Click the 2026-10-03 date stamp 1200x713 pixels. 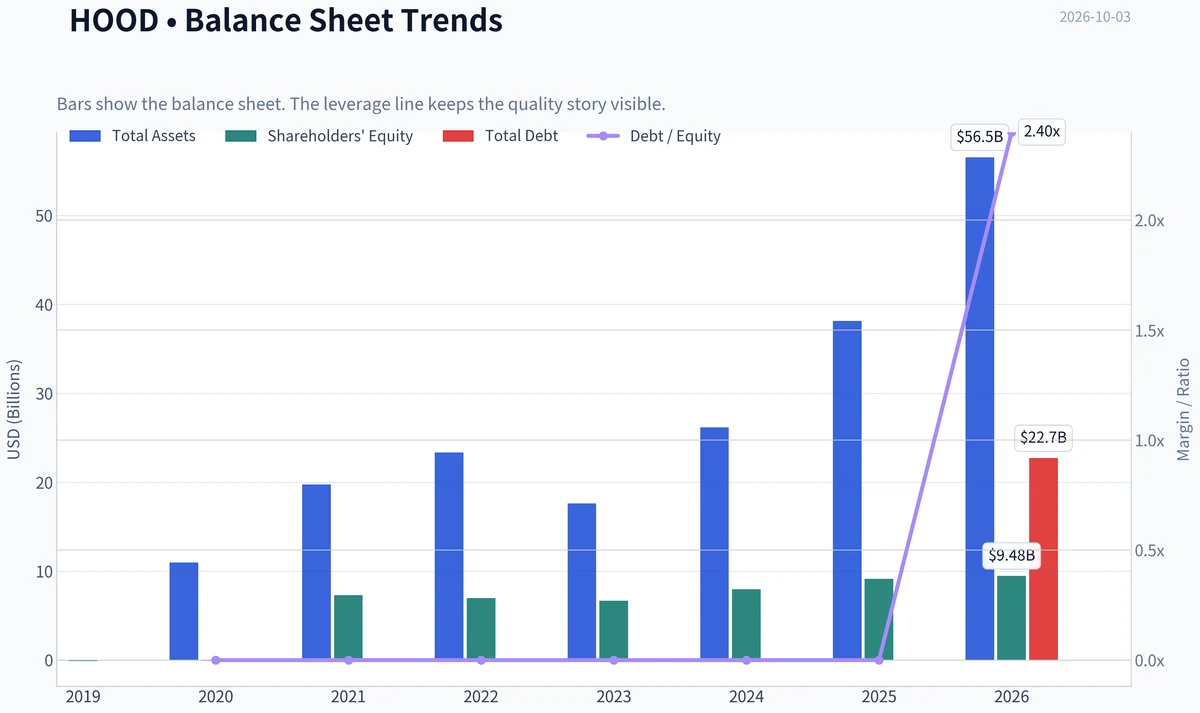click(1095, 17)
